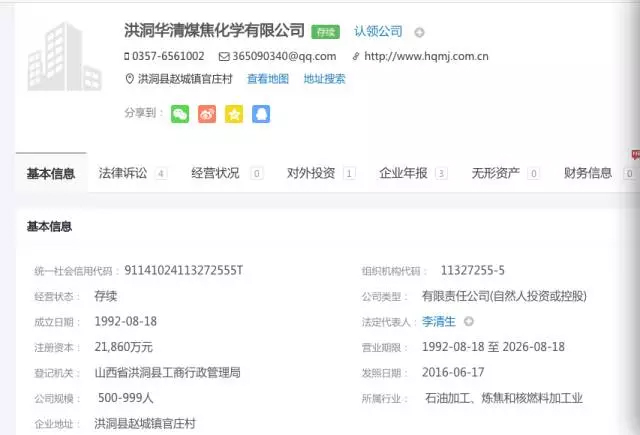Click the 地址搜索 link
Screen dimensions: 640x435
pos(324,79)
